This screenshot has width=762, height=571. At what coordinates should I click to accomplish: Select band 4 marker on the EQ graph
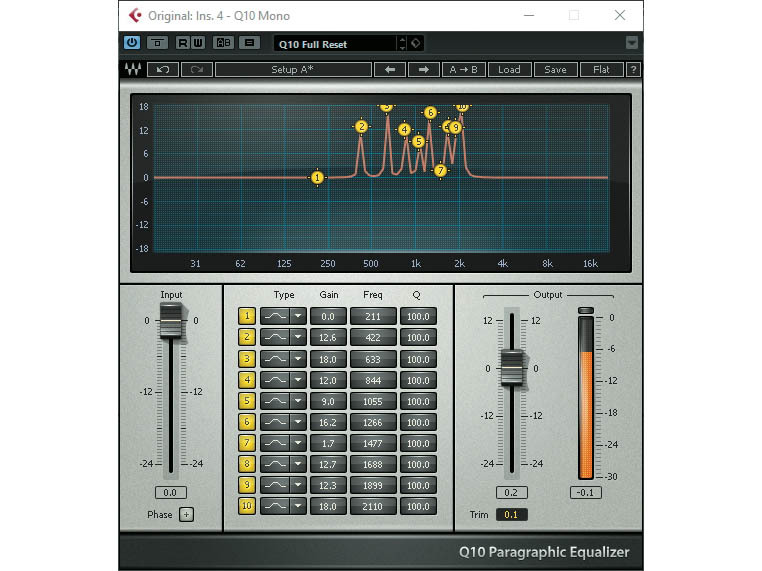[404, 130]
